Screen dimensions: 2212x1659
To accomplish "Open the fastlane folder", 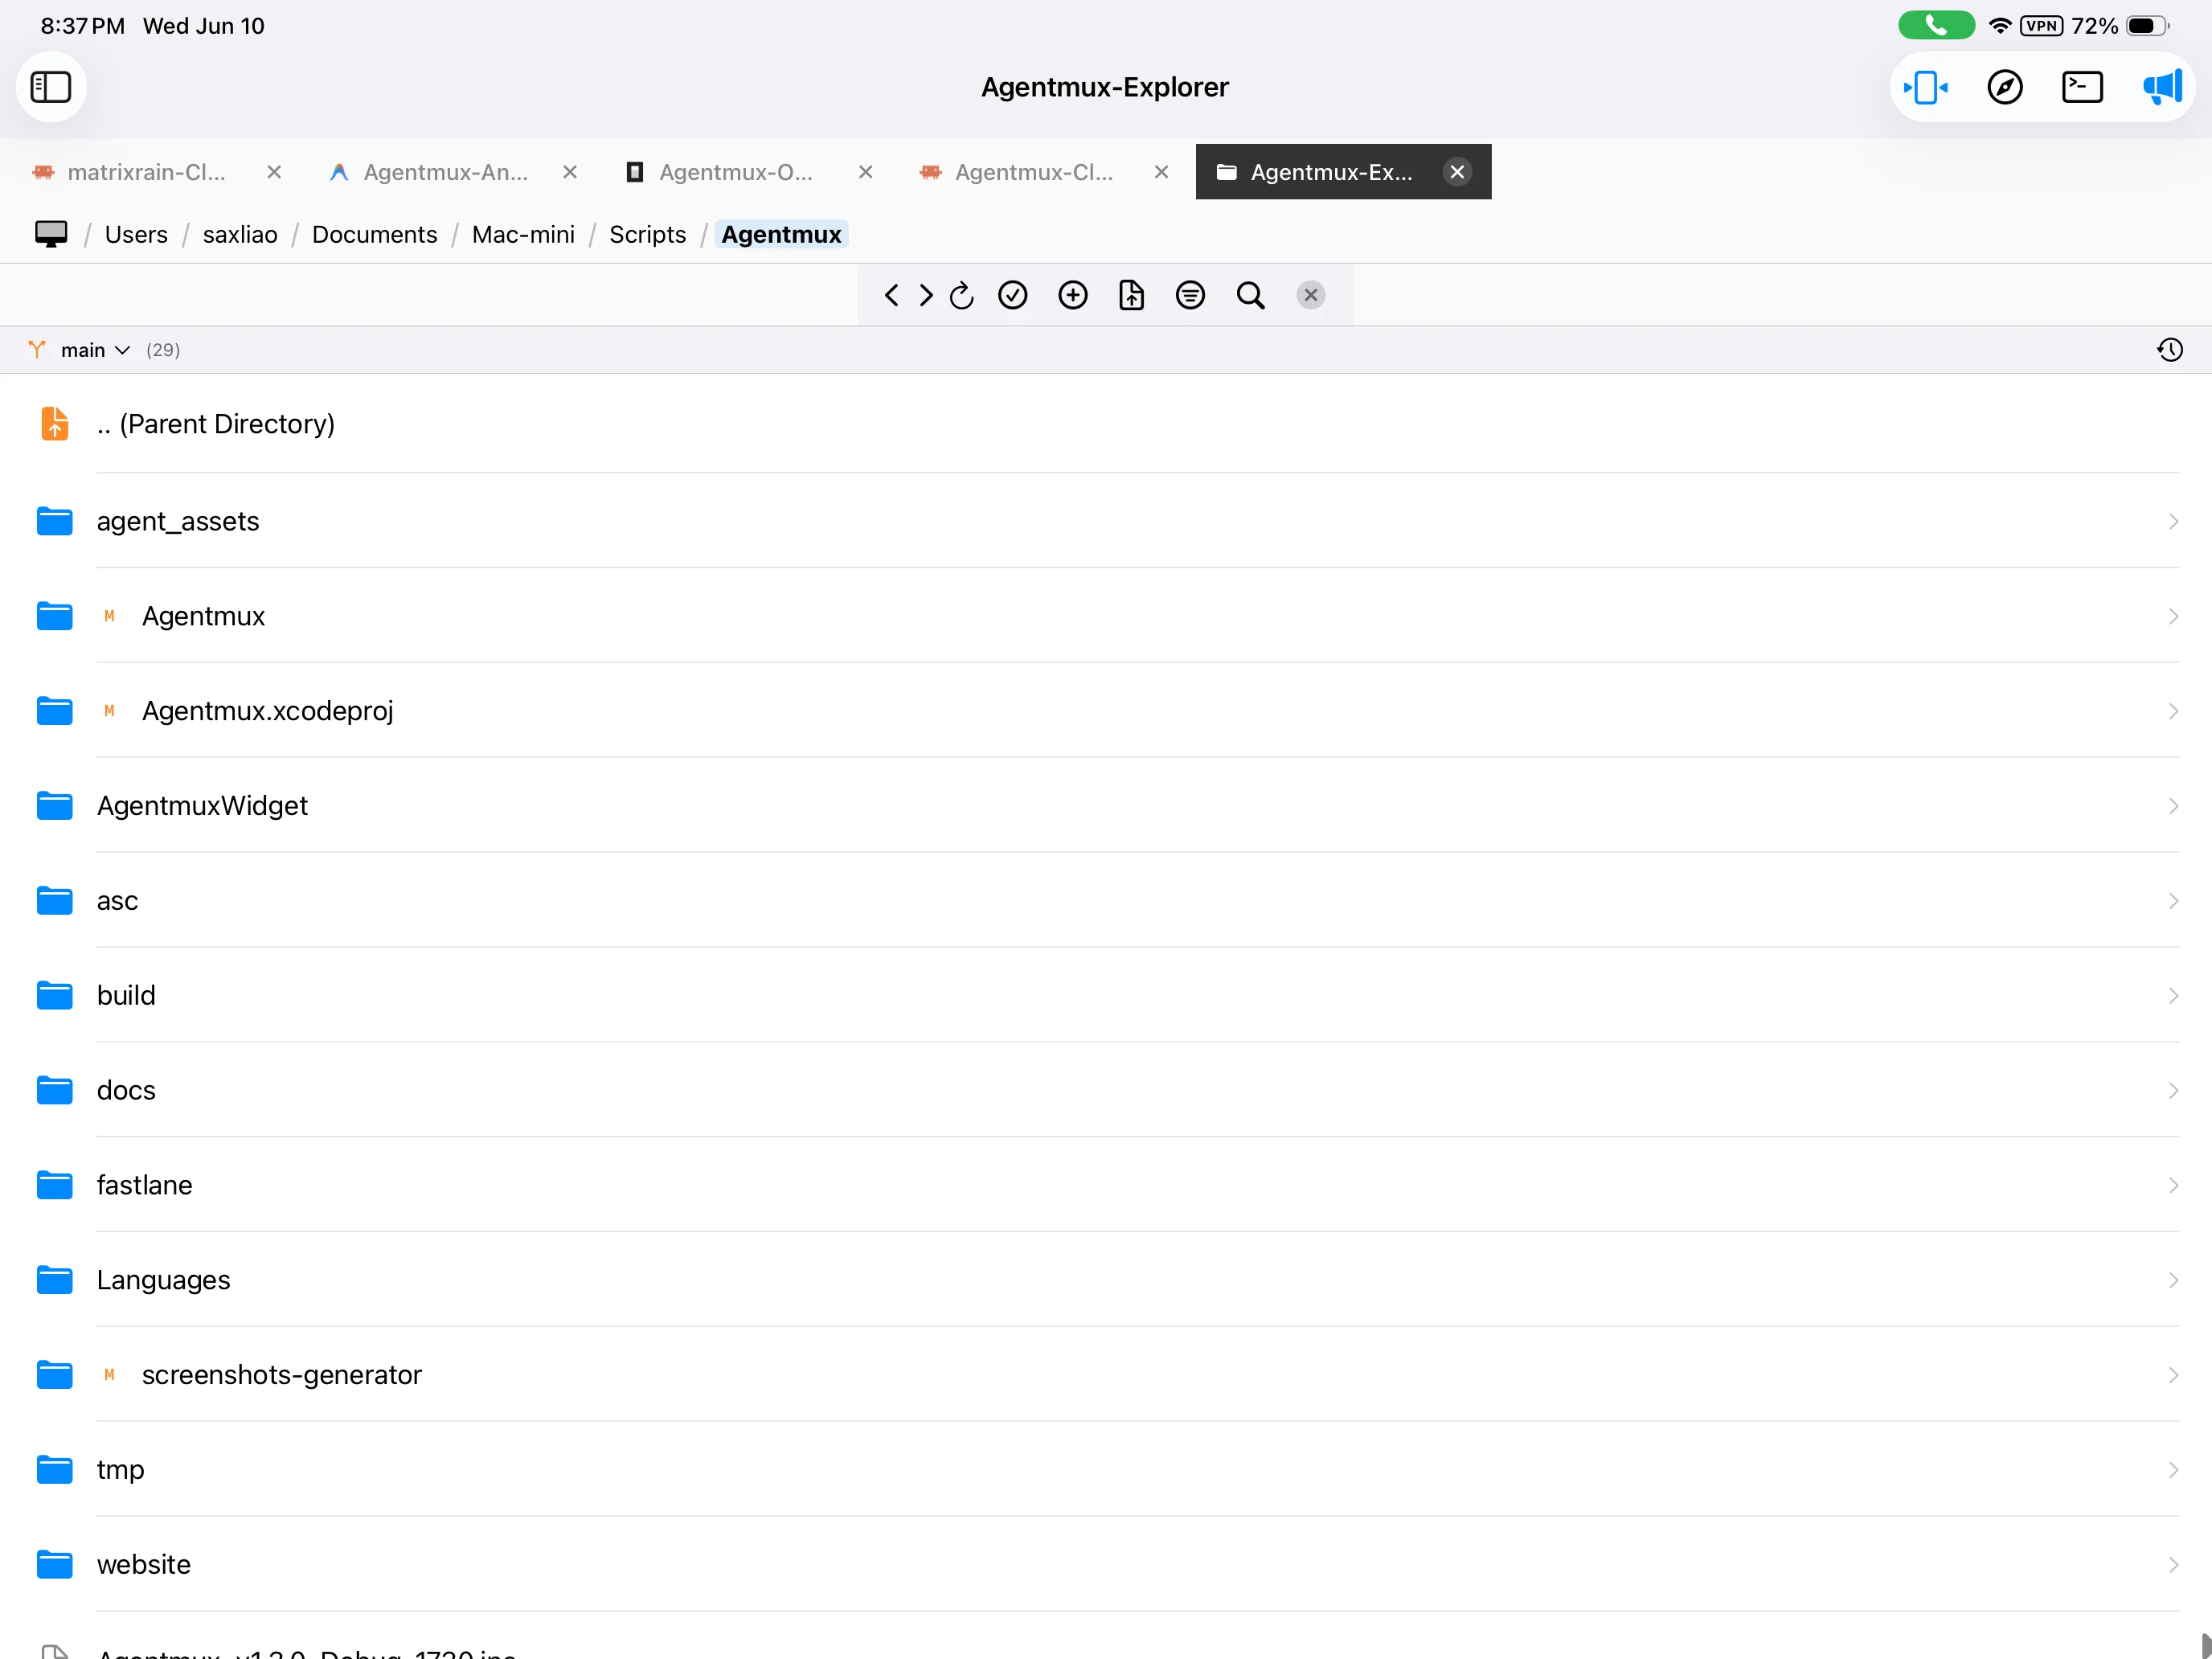I will coord(1106,1185).
